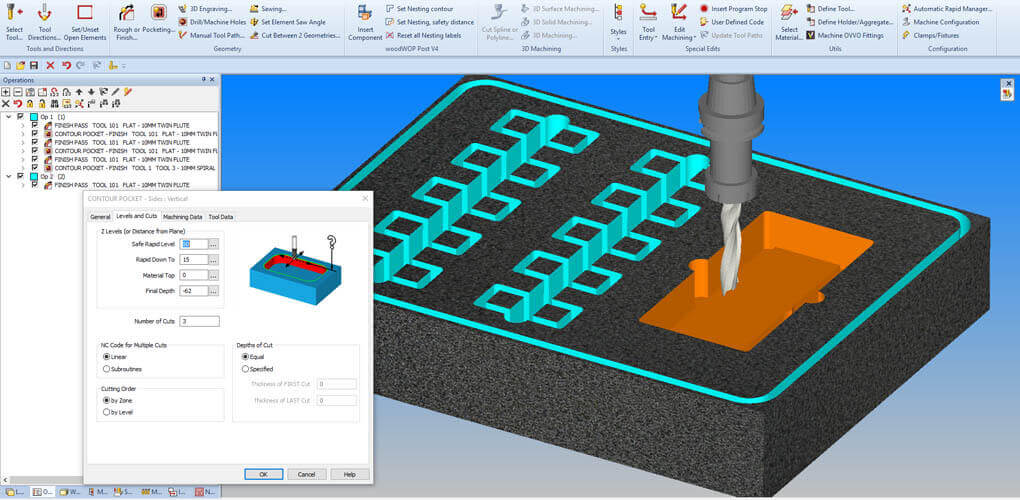Click the Save disk icon in quick toolbar
Viewport: 1020px width, 500px height.
34,66
